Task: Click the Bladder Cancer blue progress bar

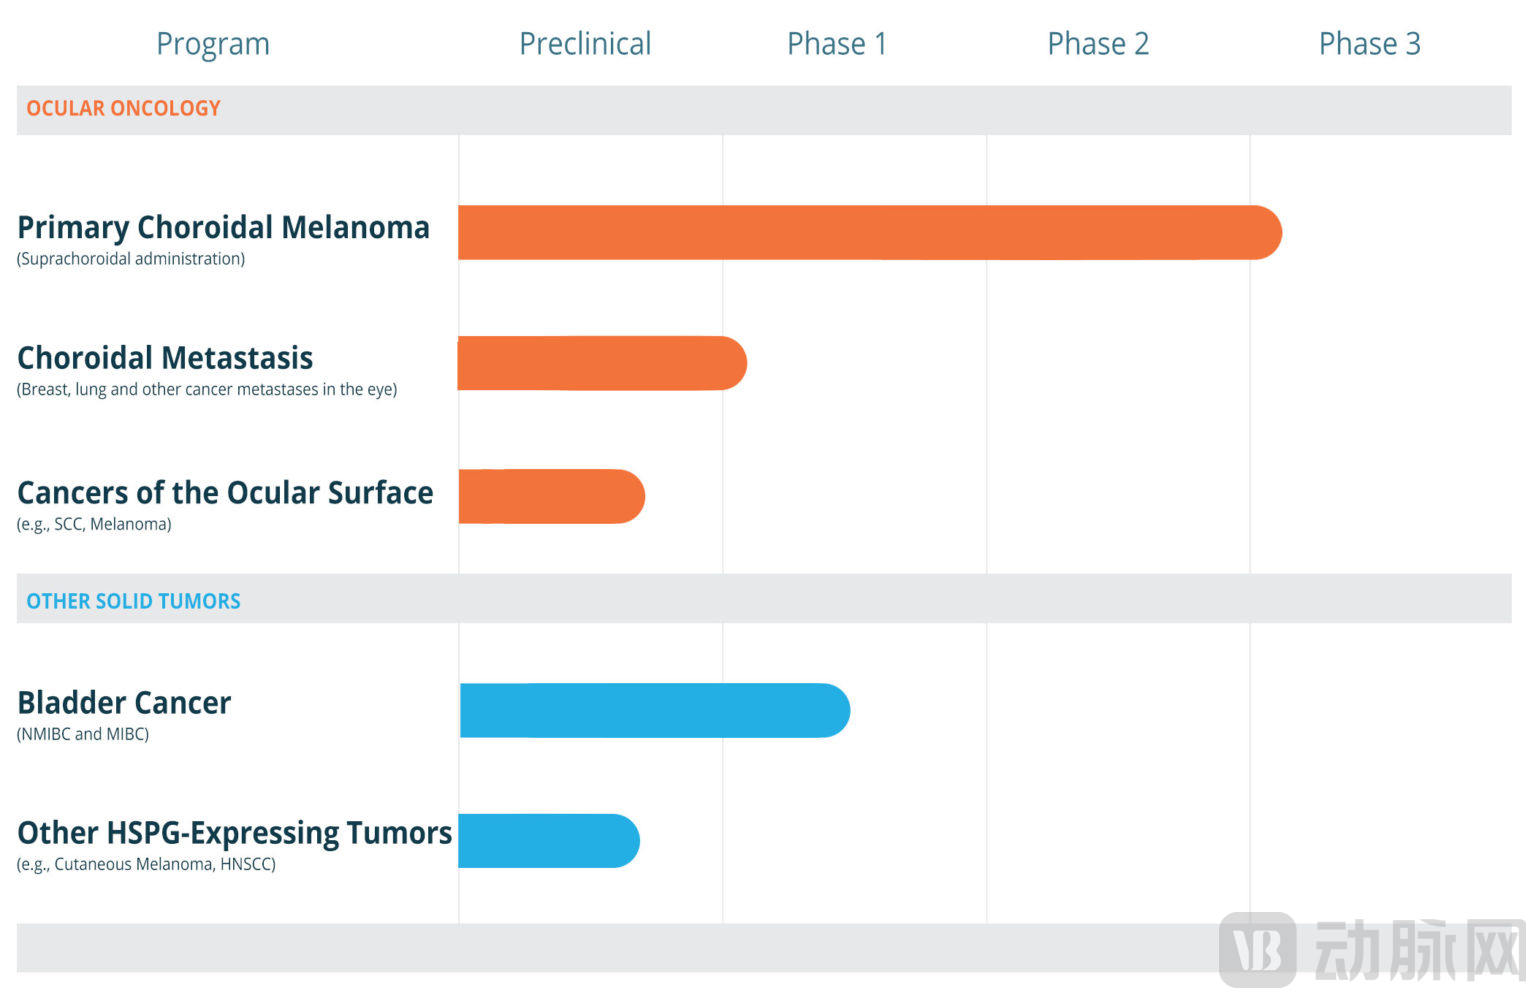Action: coord(653,711)
